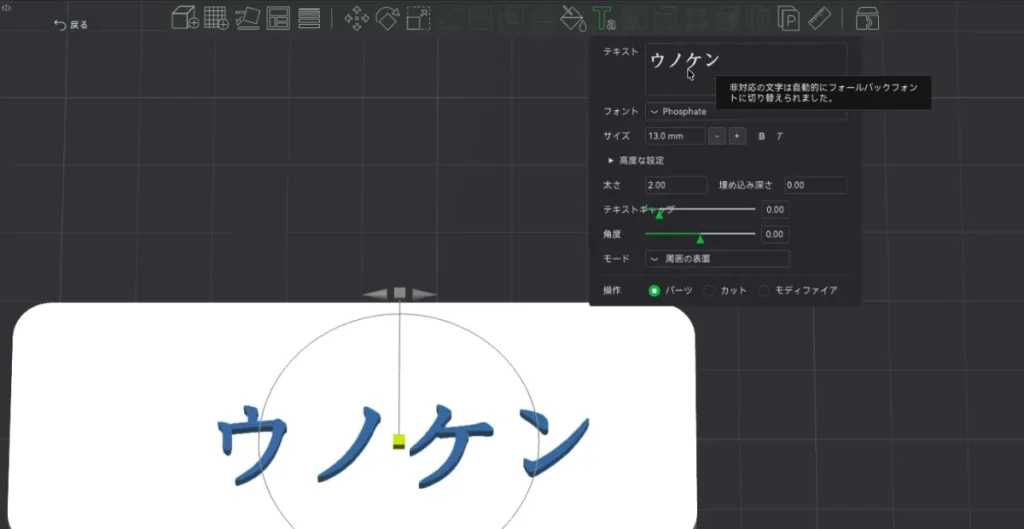Click the テキスト label
This screenshot has width=1024, height=529.
click(621, 52)
